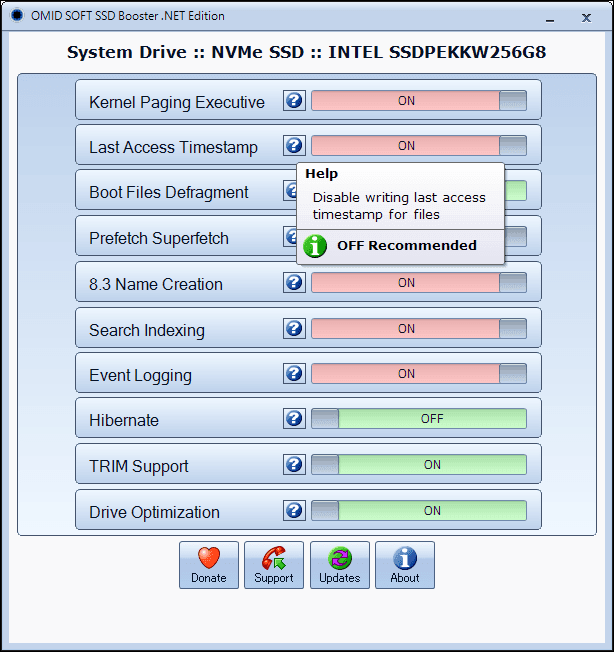Click the 'Disable writing last access' description

pyautogui.click(x=399, y=206)
